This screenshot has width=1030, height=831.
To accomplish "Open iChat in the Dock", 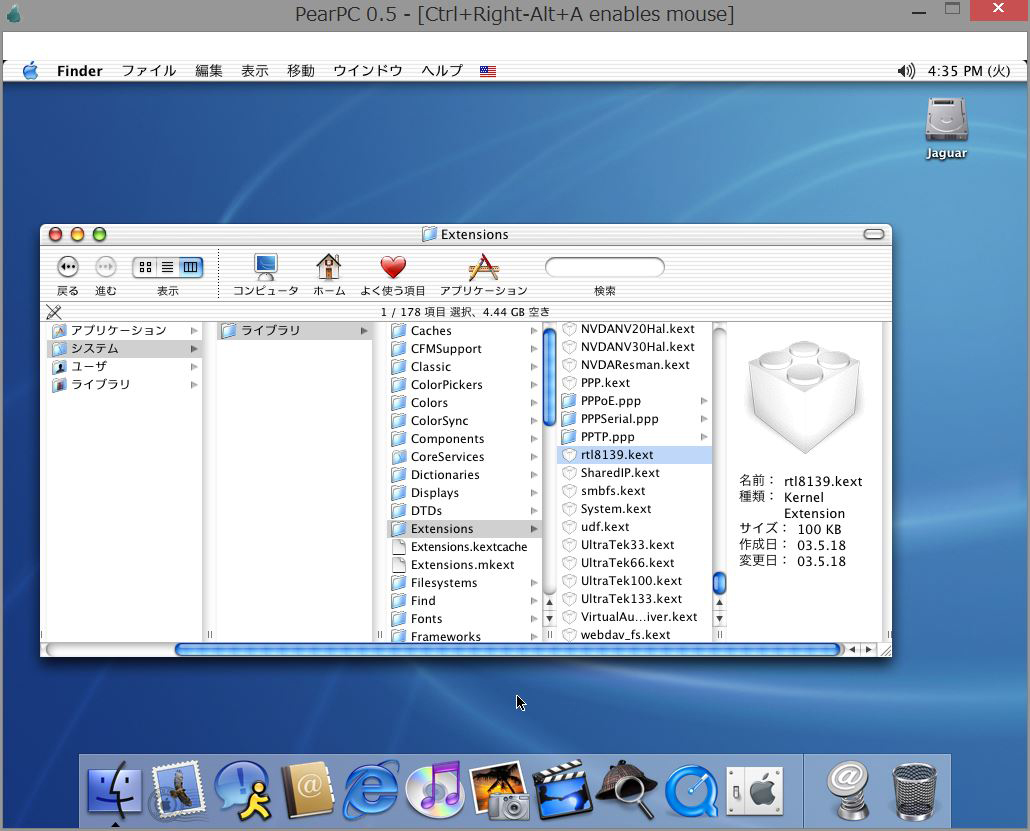I will pos(243,790).
